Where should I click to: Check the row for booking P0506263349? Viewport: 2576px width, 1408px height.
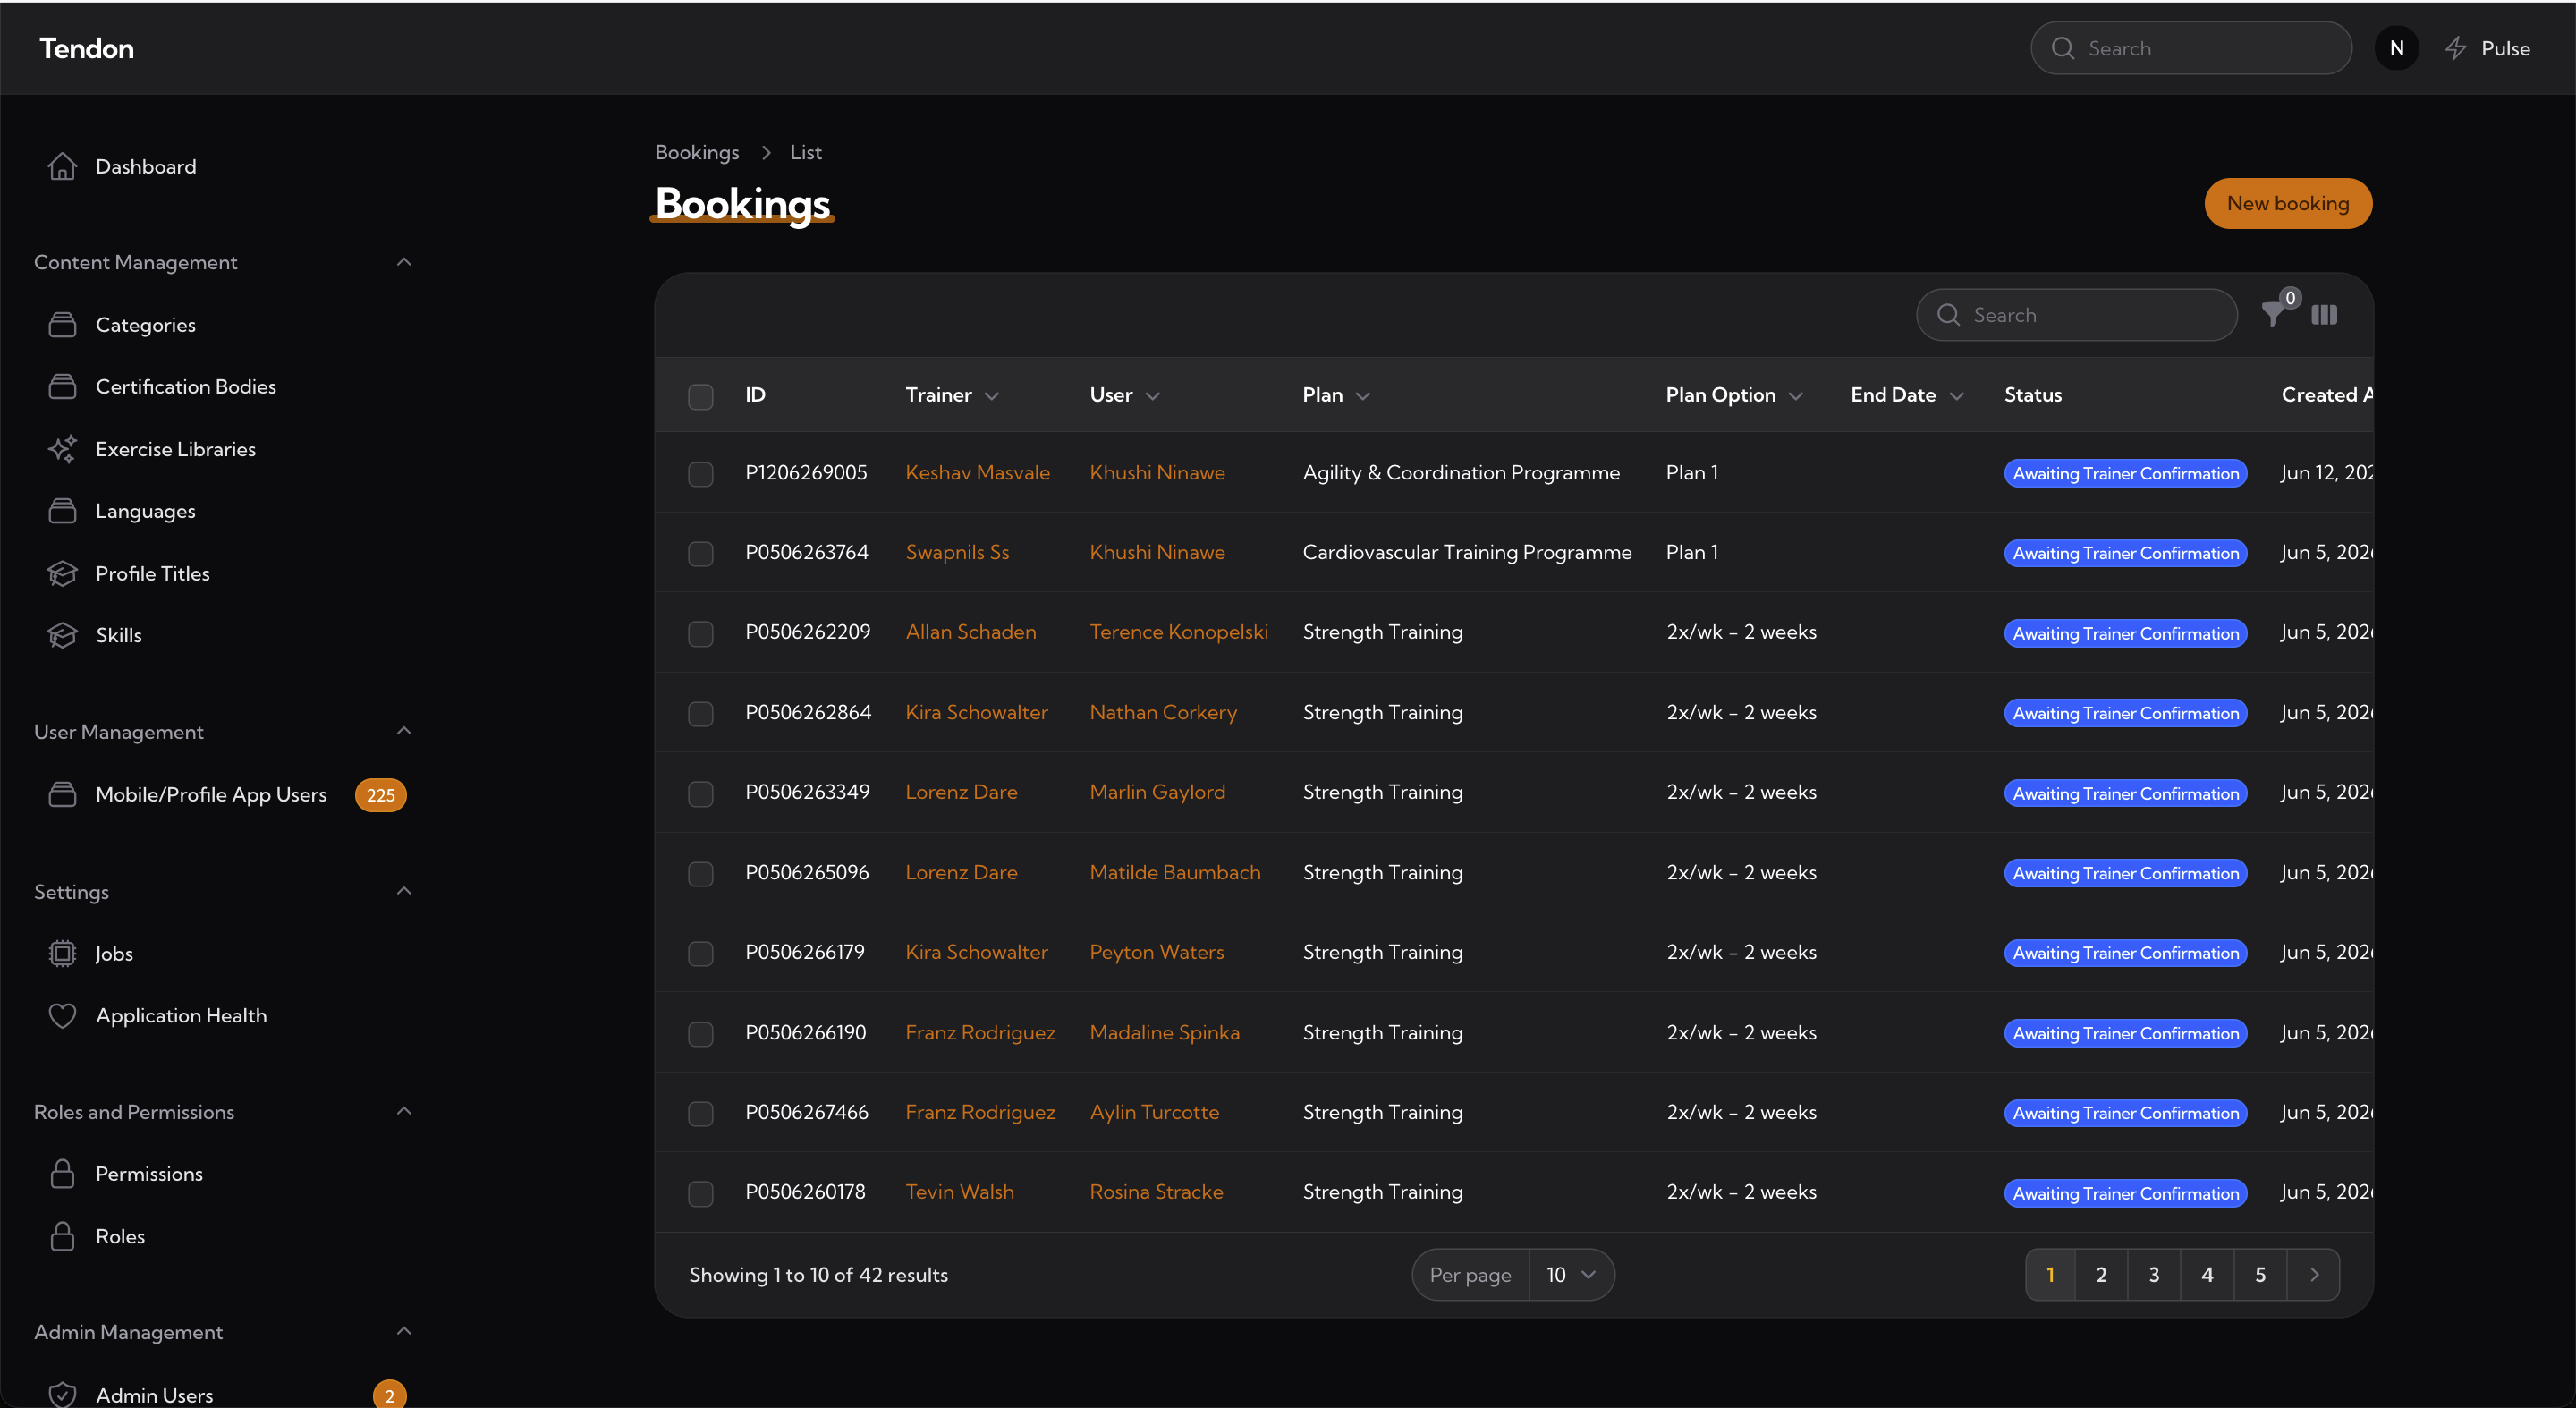pyautogui.click(x=701, y=794)
